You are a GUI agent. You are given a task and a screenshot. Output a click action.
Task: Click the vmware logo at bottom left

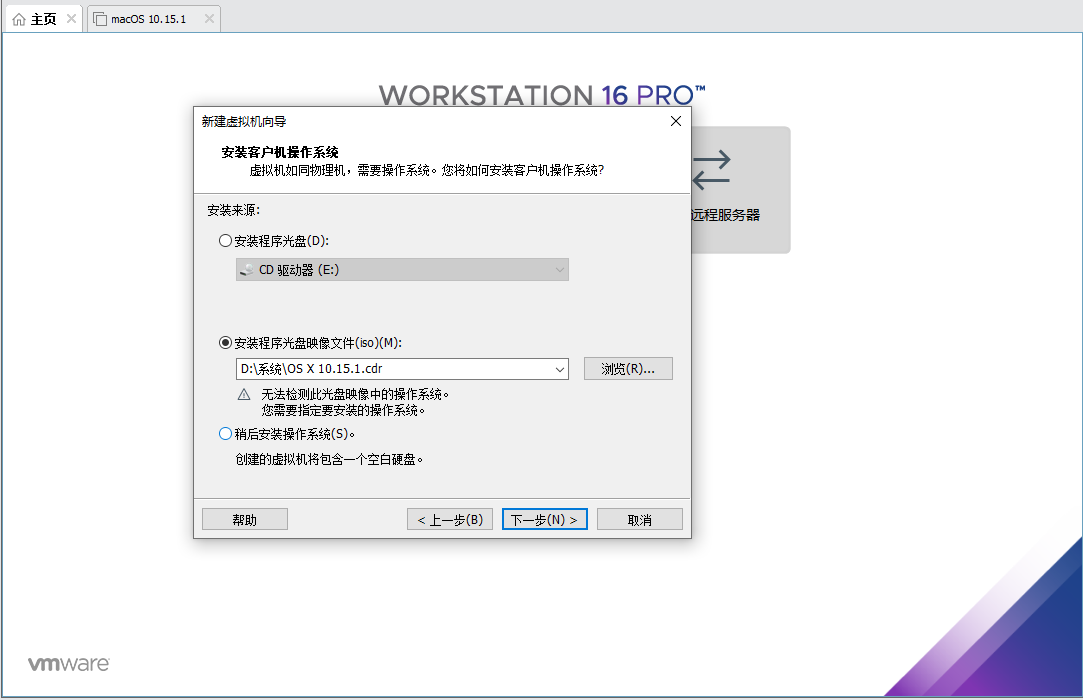68,664
